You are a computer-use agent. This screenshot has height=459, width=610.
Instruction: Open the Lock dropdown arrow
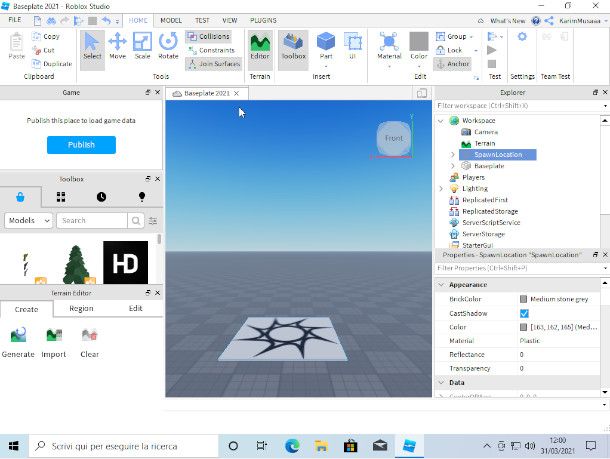(x=475, y=51)
